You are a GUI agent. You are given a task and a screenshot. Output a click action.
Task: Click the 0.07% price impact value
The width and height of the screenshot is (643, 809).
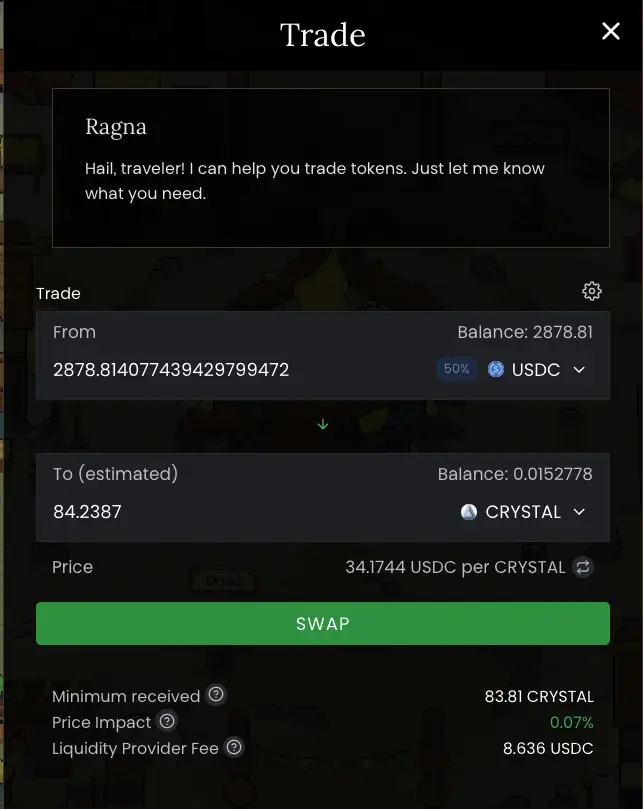[x=571, y=722]
